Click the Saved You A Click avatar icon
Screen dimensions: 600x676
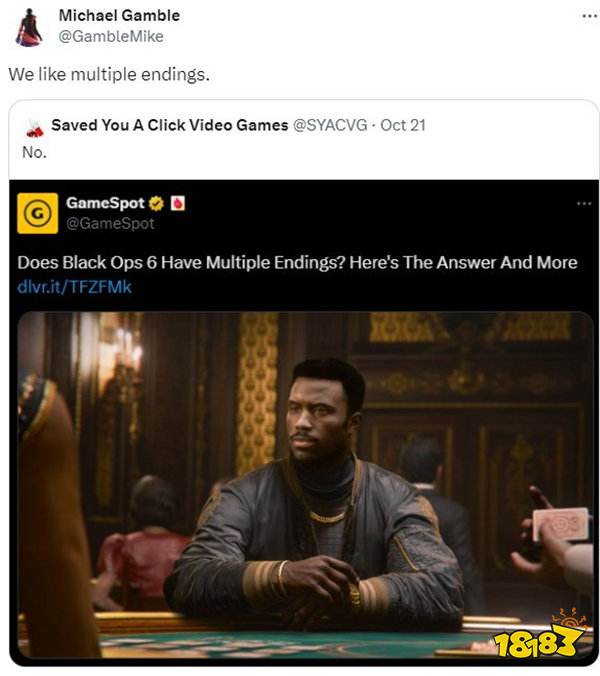[x=34, y=128]
